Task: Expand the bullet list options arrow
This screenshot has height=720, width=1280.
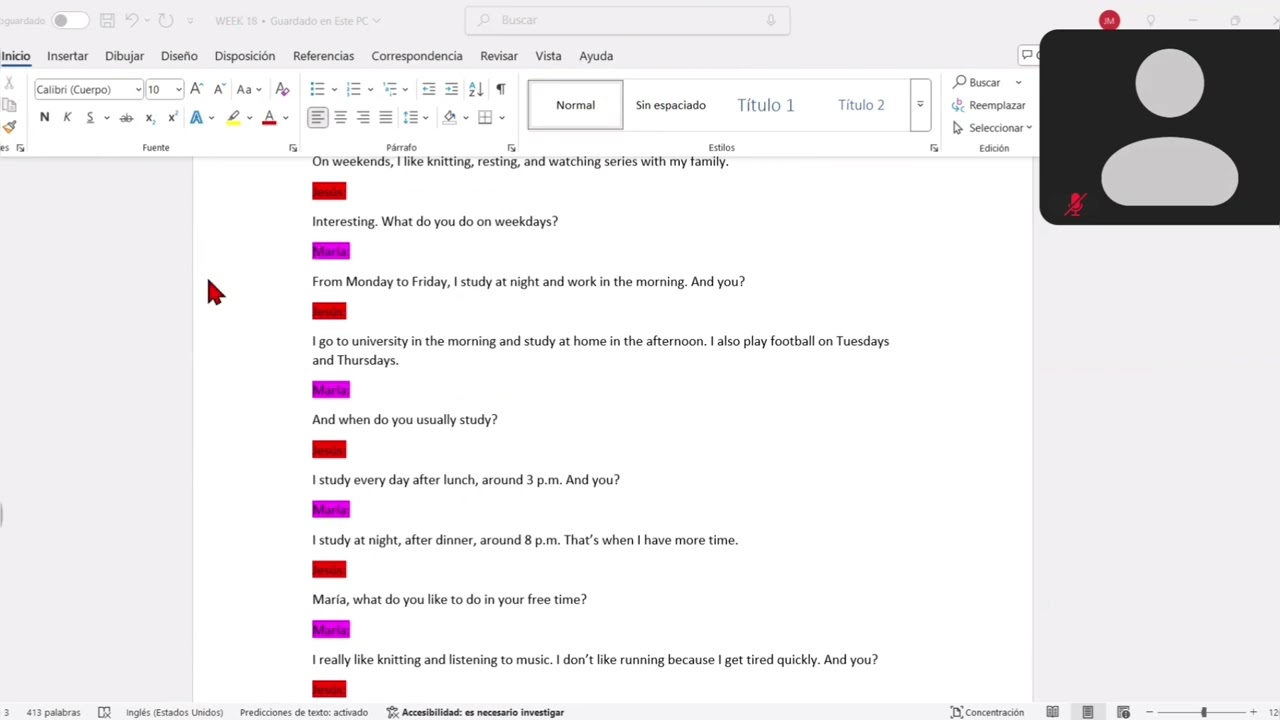Action: (x=334, y=89)
